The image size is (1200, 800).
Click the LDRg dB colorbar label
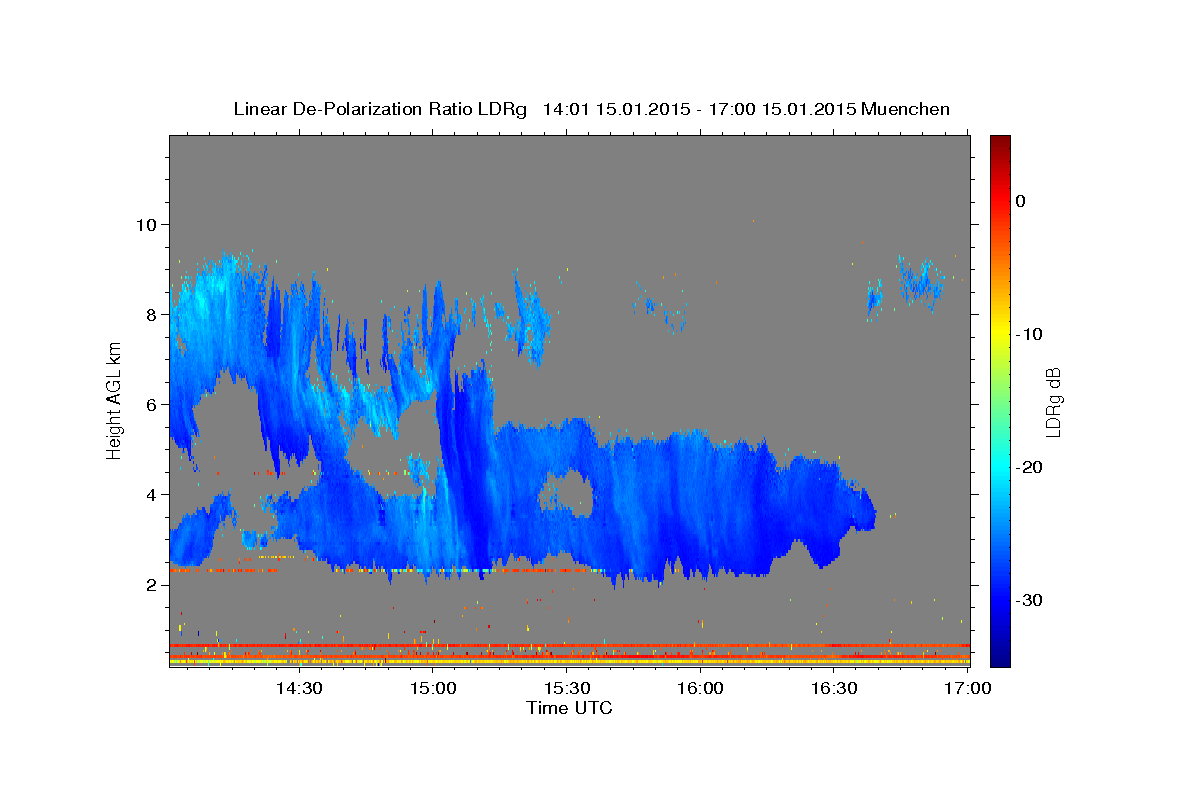pyautogui.click(x=1053, y=401)
